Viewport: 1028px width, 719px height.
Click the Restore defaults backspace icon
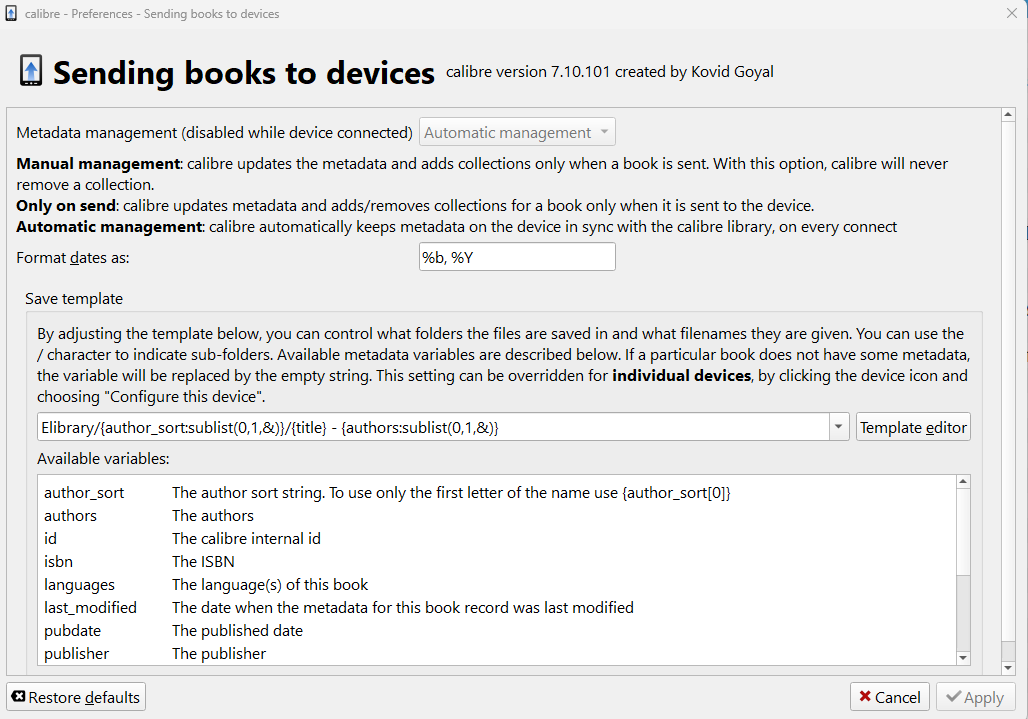18,697
